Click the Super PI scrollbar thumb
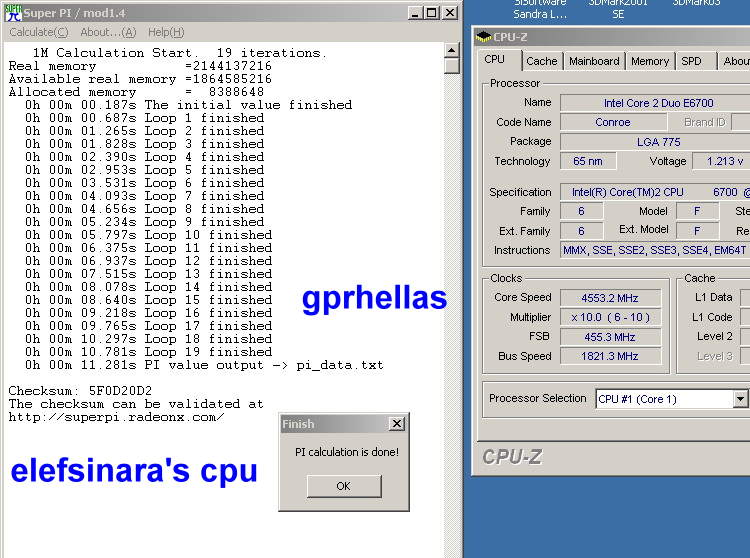 [452, 66]
